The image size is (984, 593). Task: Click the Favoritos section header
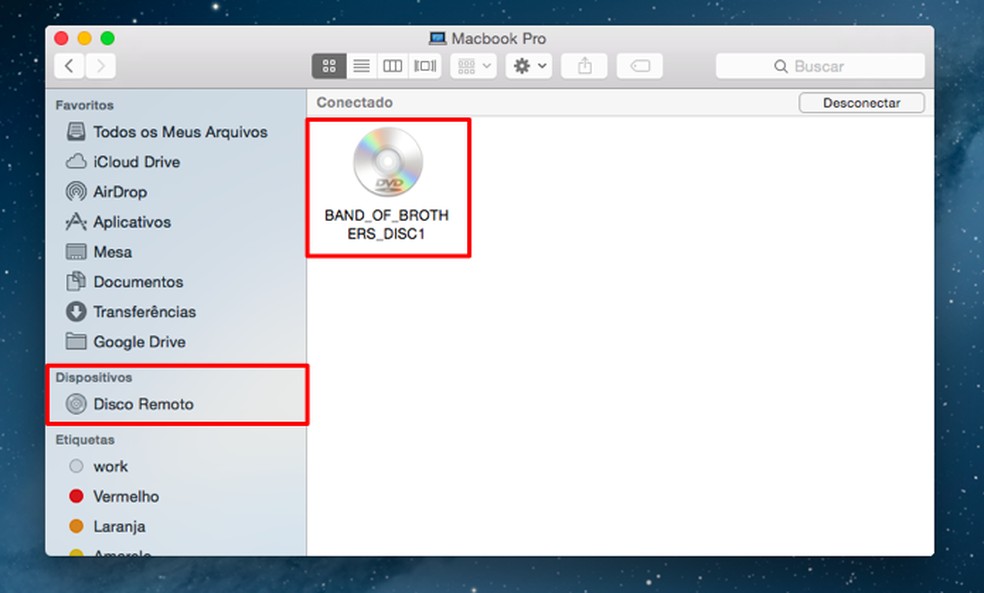click(x=85, y=105)
